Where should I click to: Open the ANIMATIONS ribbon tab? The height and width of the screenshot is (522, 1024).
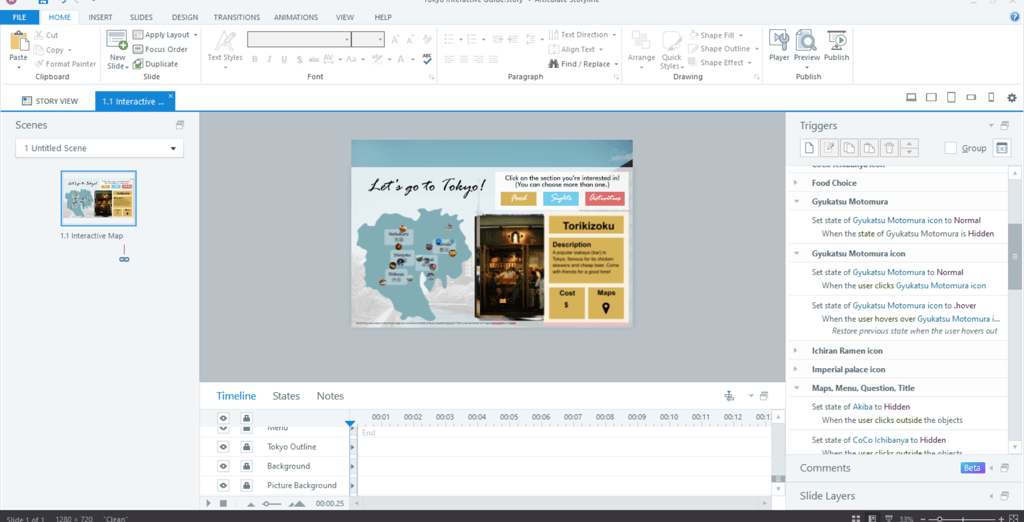[296, 17]
